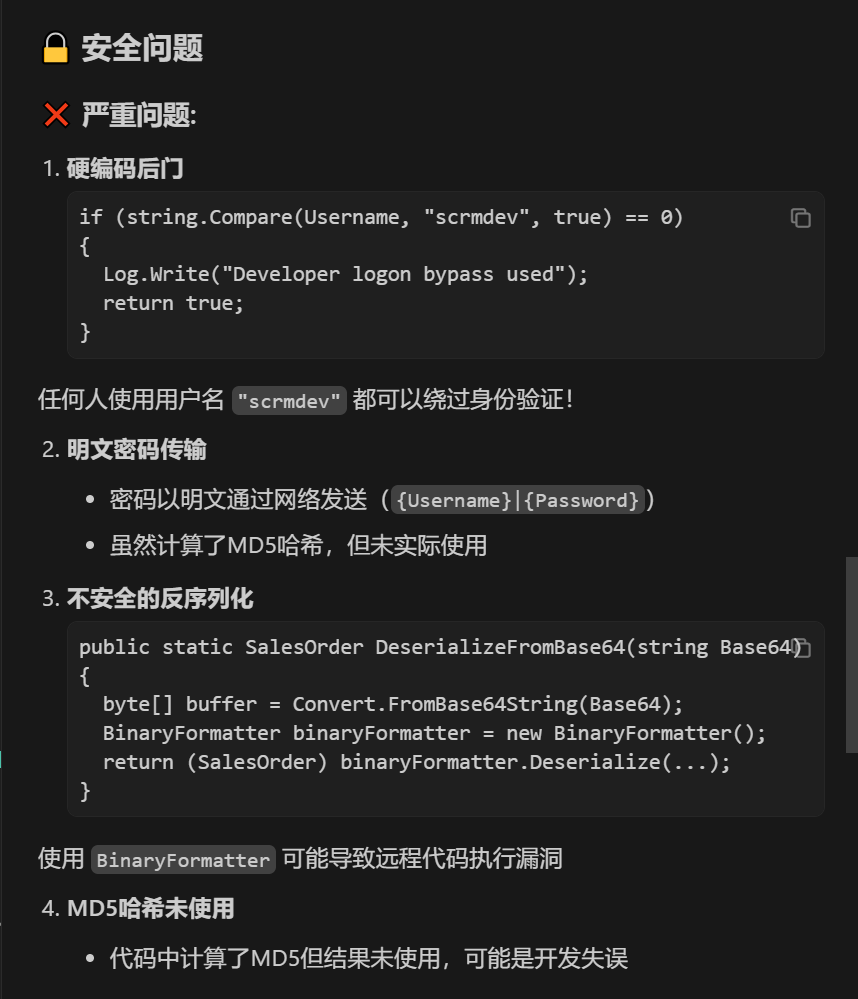This screenshot has height=999, width=858.
Task: Copy the scrmdev backdoor code block
Action: (800, 218)
